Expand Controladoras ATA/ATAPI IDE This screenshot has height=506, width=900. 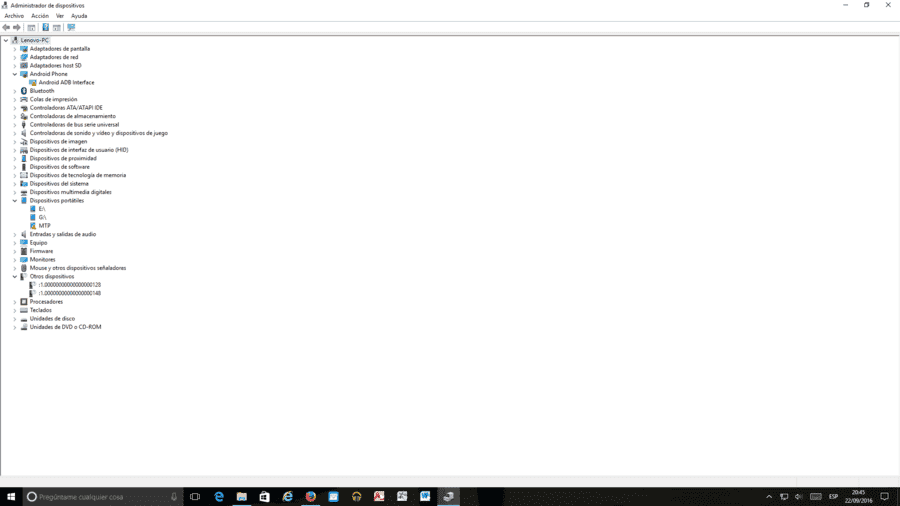pyautogui.click(x=15, y=108)
